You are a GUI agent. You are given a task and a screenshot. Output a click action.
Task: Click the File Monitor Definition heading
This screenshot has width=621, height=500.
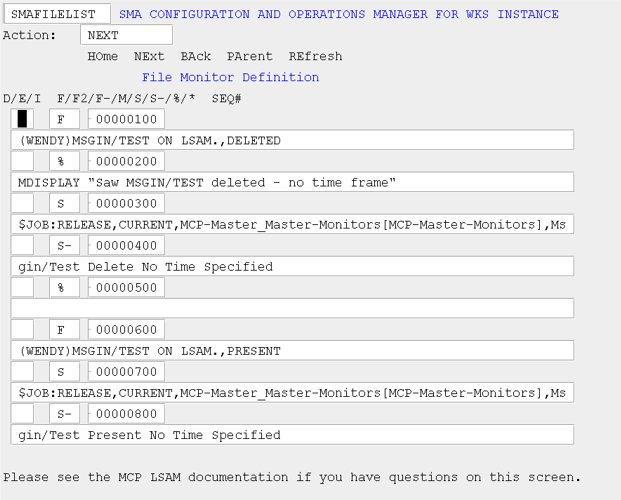coord(230,77)
